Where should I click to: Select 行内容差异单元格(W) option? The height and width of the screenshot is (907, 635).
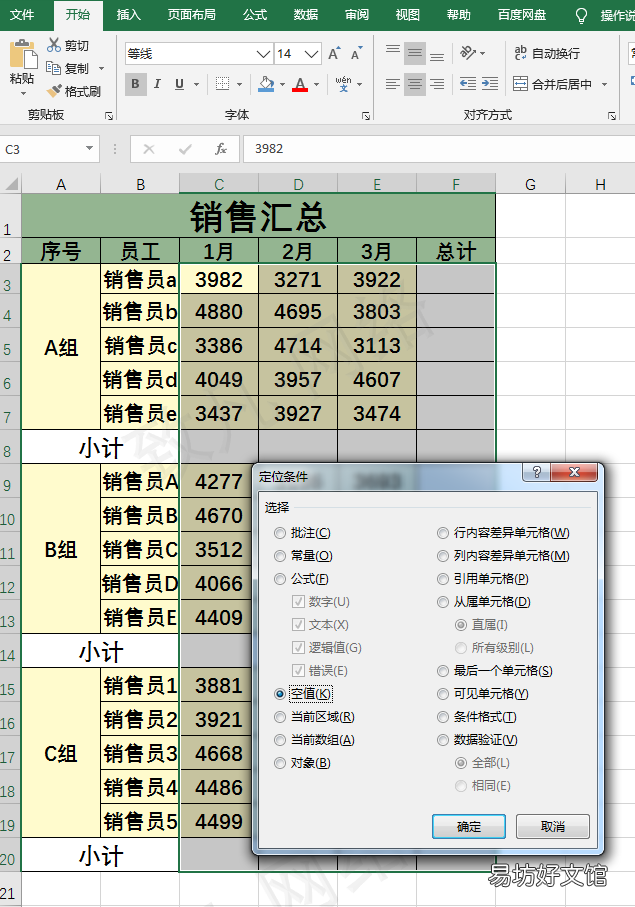coord(443,533)
